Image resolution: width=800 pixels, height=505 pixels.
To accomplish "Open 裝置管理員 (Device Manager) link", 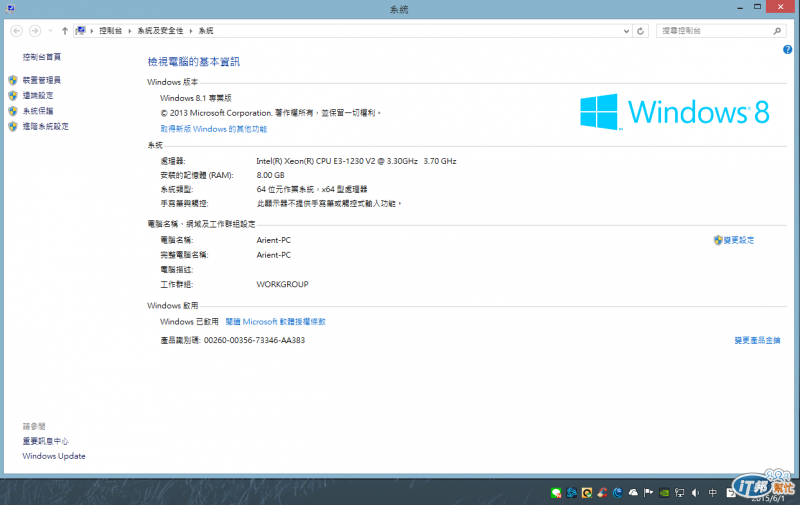I will click(42, 80).
